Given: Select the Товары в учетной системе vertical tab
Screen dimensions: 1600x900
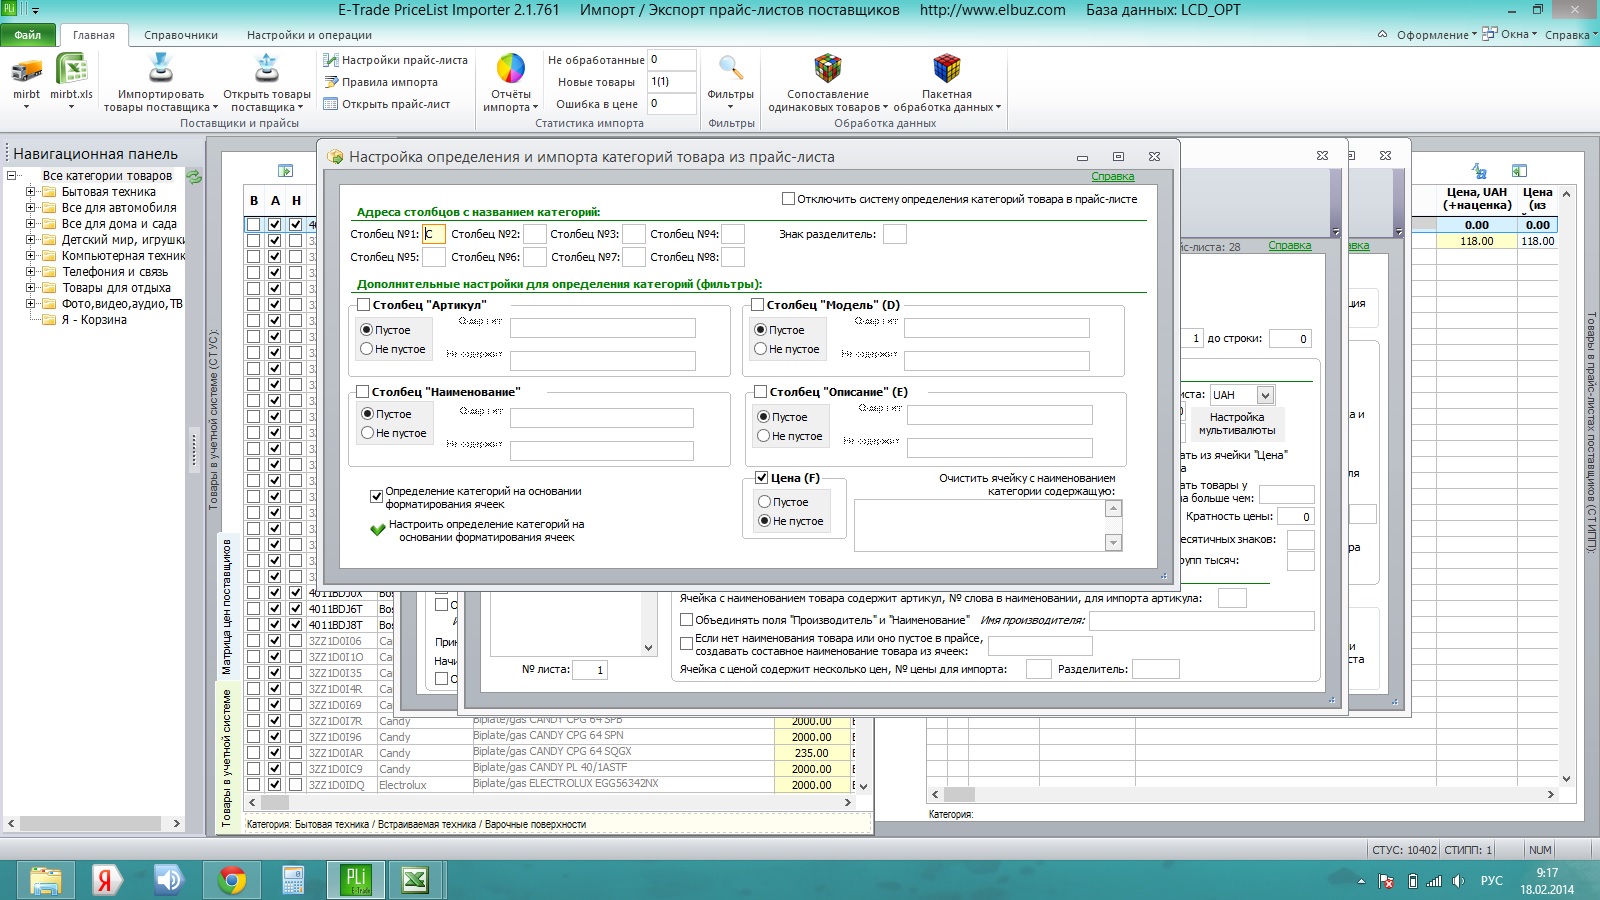Looking at the screenshot, I should click(226, 757).
